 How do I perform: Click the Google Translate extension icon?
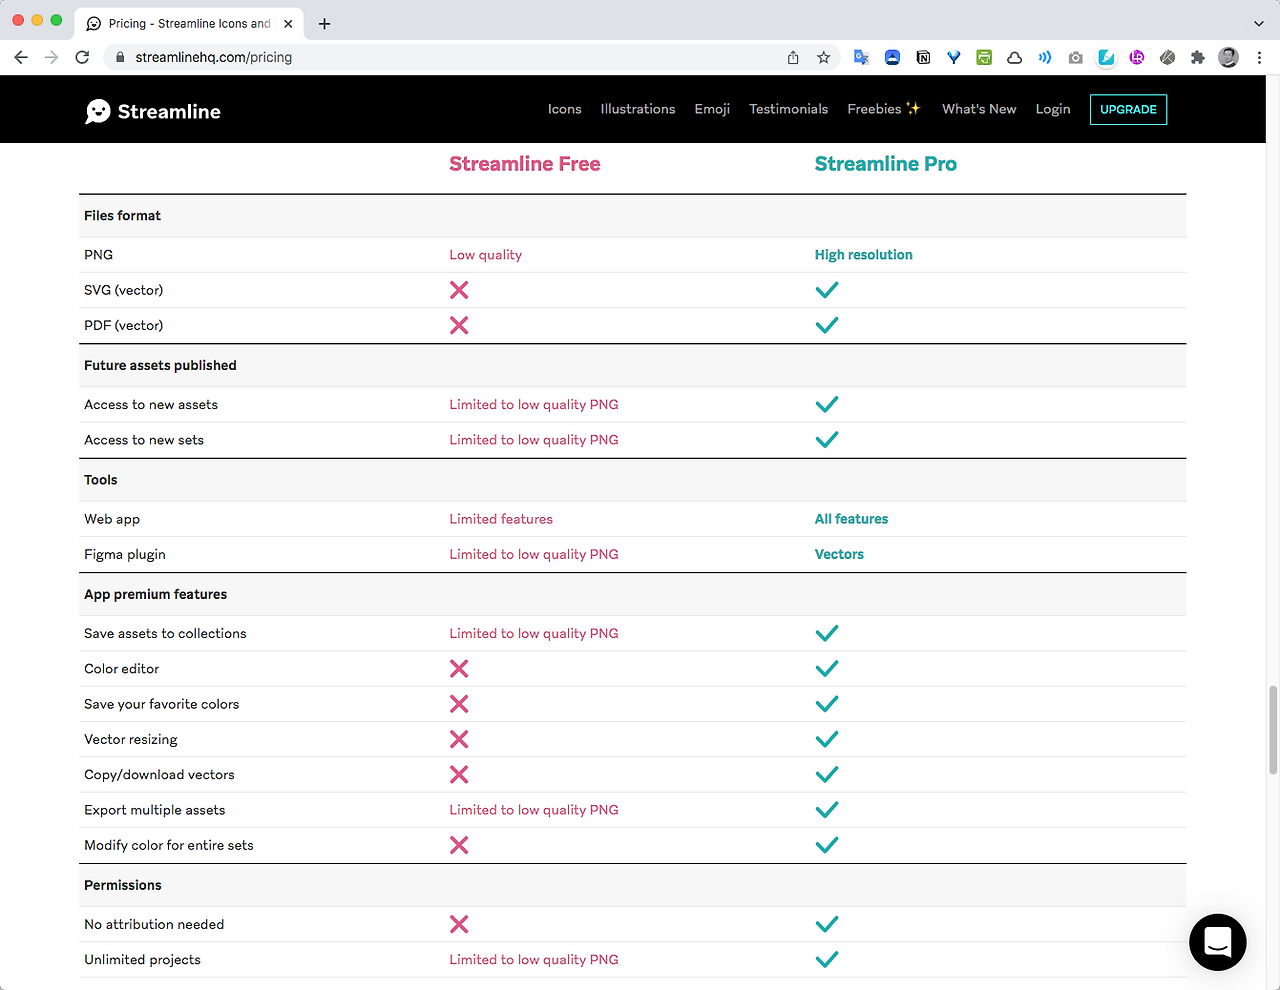861,58
